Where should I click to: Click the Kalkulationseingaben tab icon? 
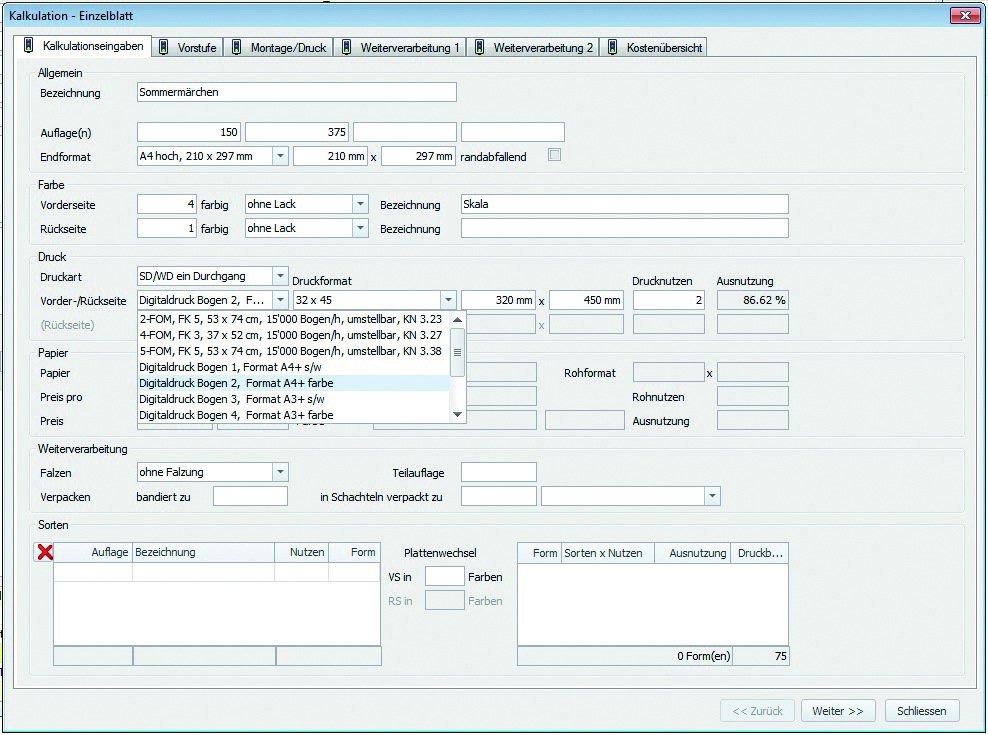[x=30, y=46]
